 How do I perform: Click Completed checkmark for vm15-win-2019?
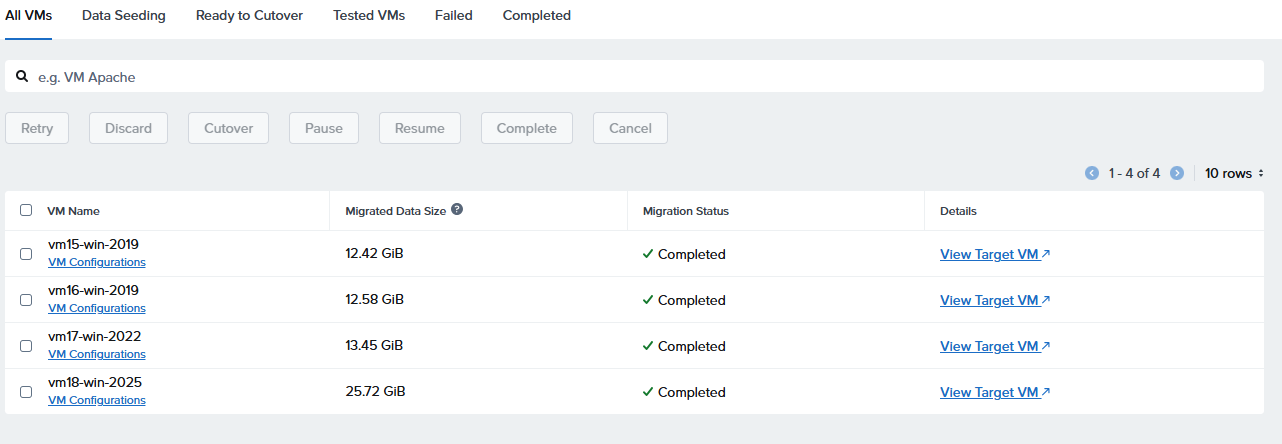[648, 254]
